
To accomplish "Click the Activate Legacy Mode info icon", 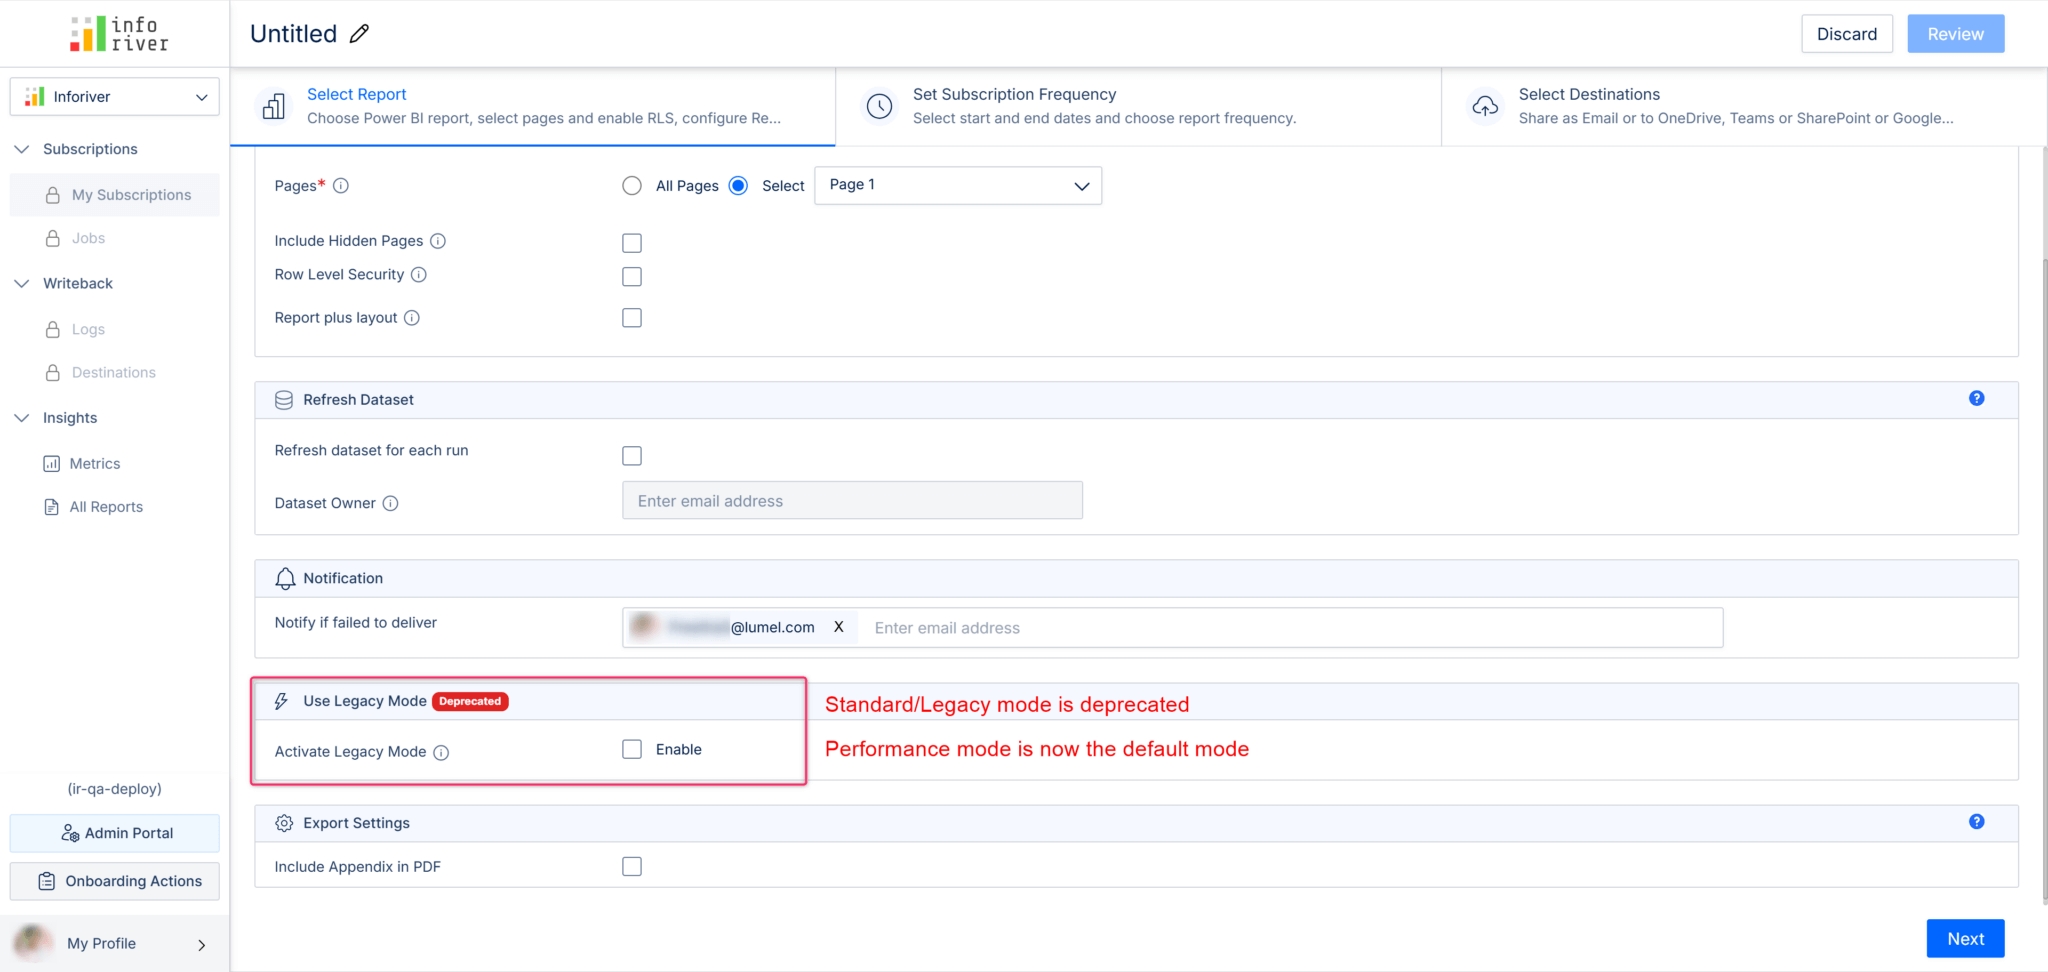I will (441, 753).
